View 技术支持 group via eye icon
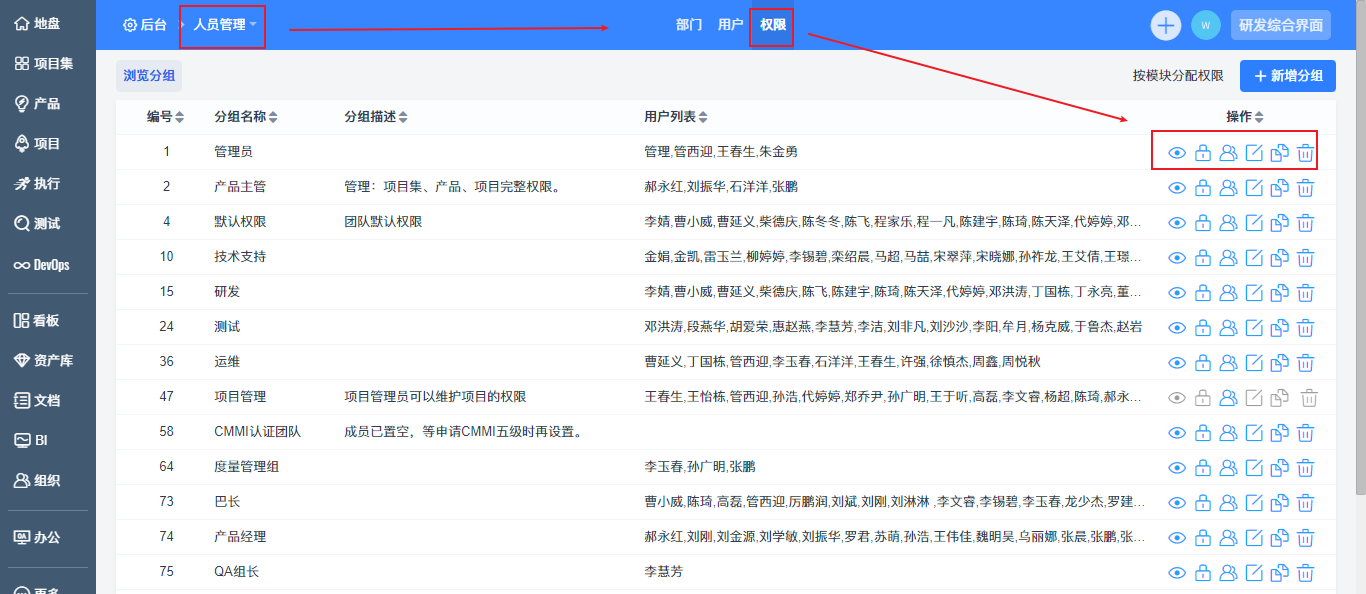Screen dimensions: 1366x594 [x=1177, y=258]
